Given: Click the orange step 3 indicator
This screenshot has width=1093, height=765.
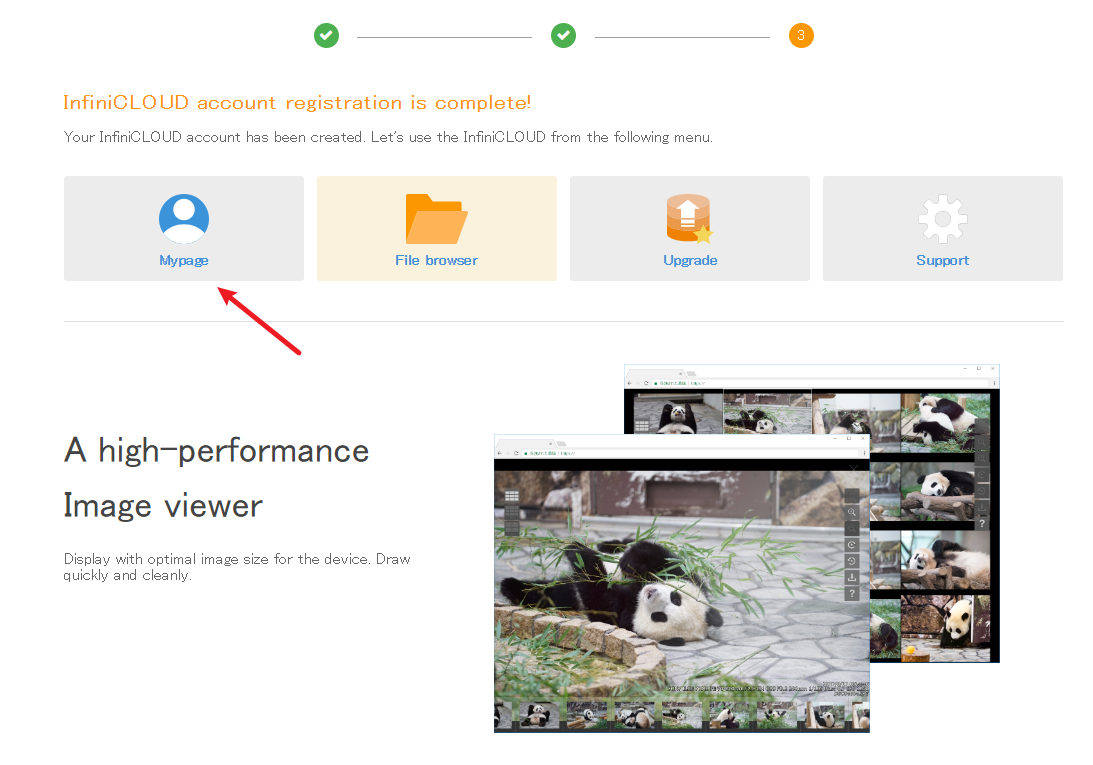Looking at the screenshot, I should (801, 36).
